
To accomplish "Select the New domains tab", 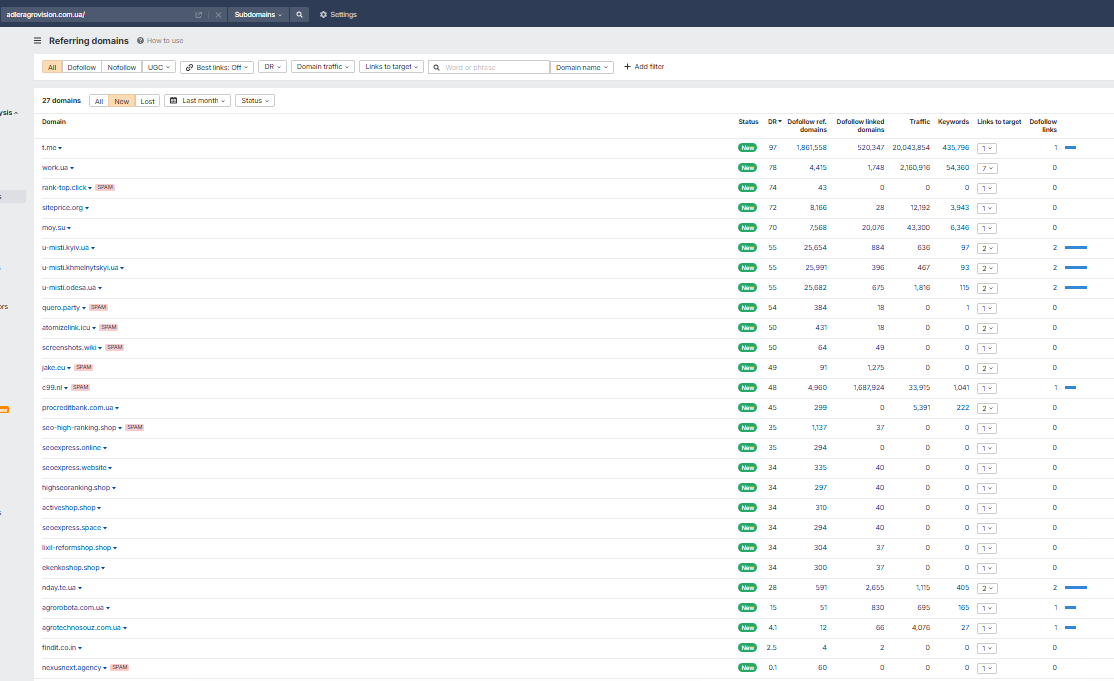I will (x=121, y=101).
